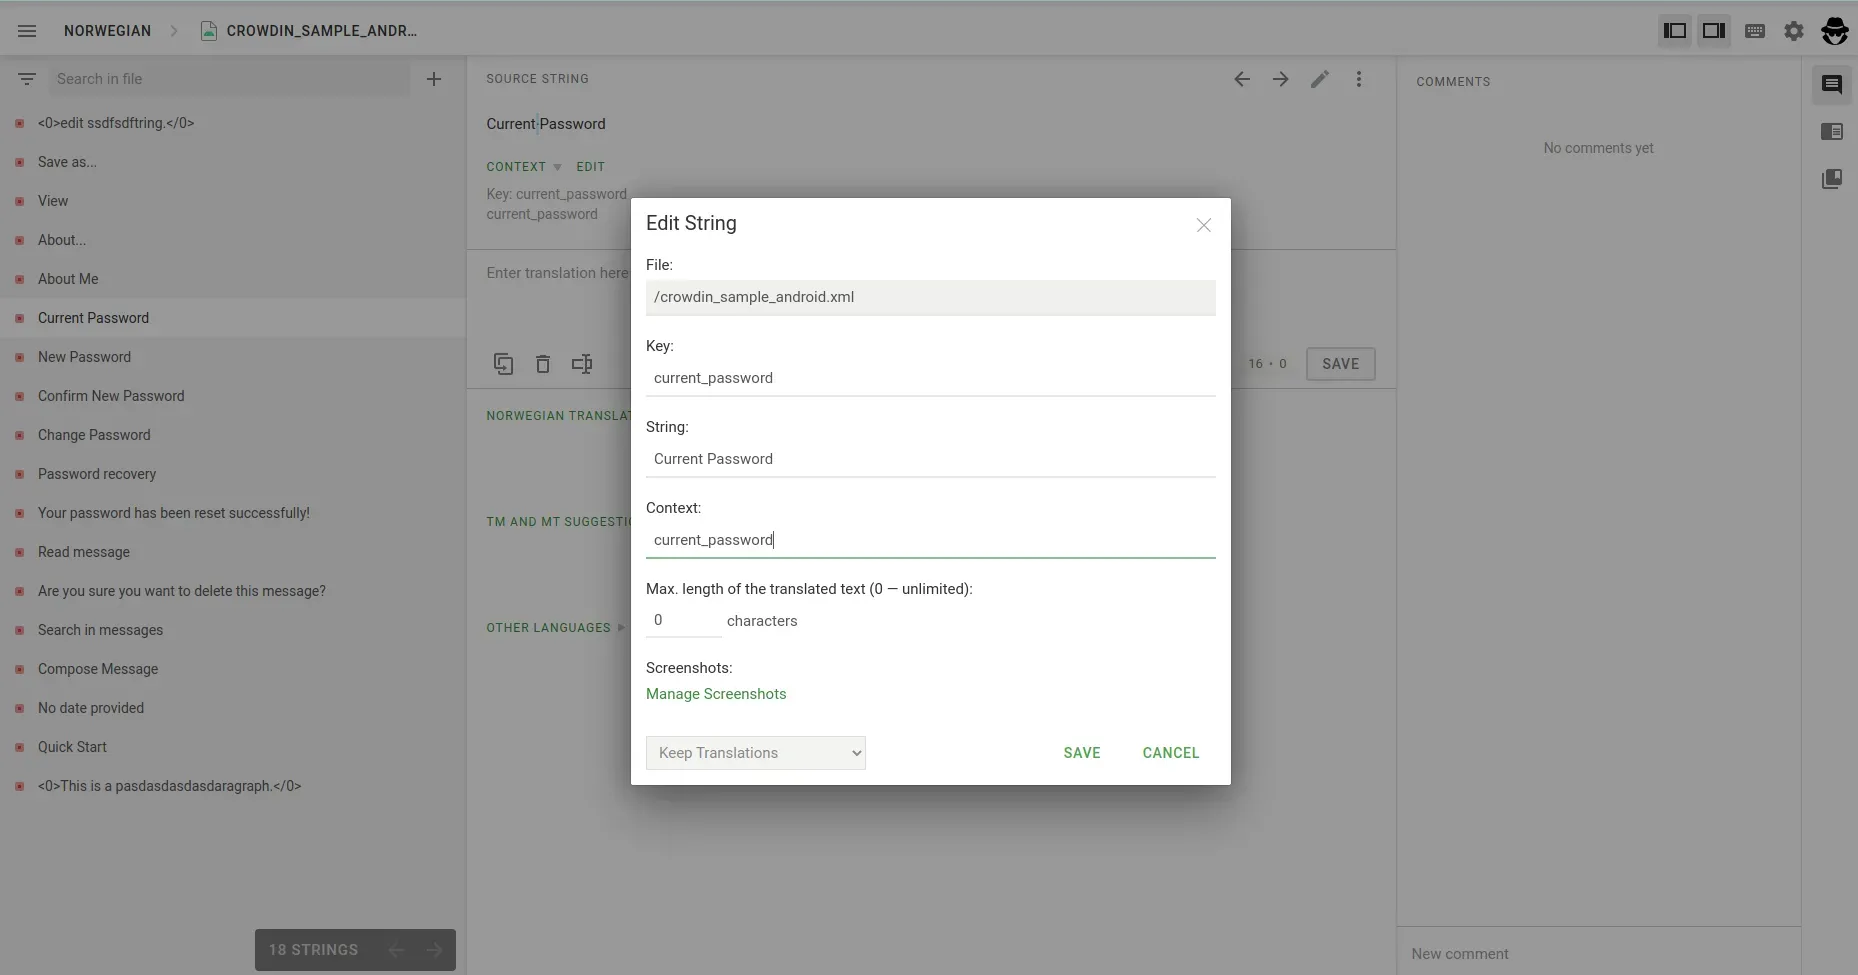The width and height of the screenshot is (1858, 975).
Task: Navigate to the next string with the arrow
Action: [1281, 79]
